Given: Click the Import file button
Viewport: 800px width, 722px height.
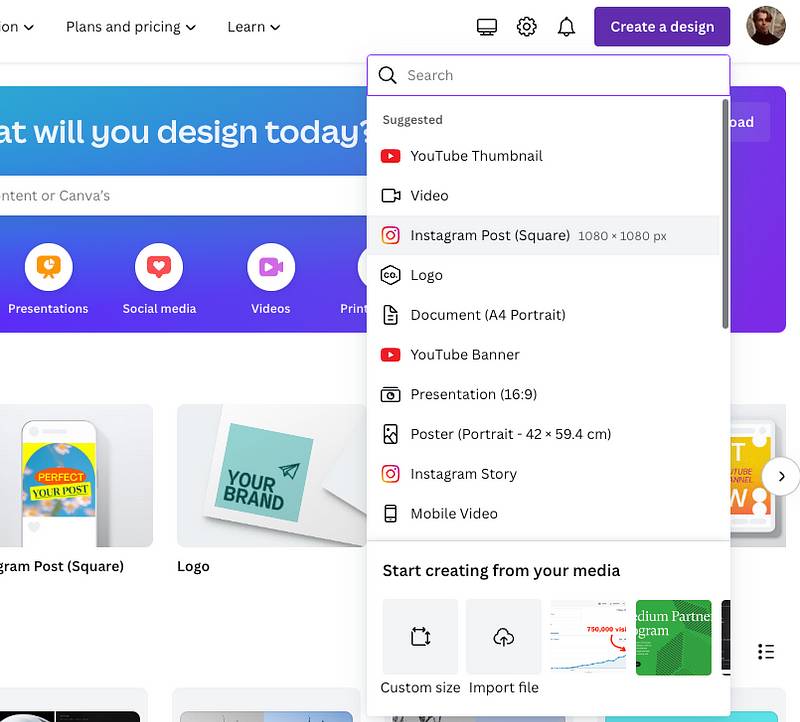Looking at the screenshot, I should click(x=504, y=637).
